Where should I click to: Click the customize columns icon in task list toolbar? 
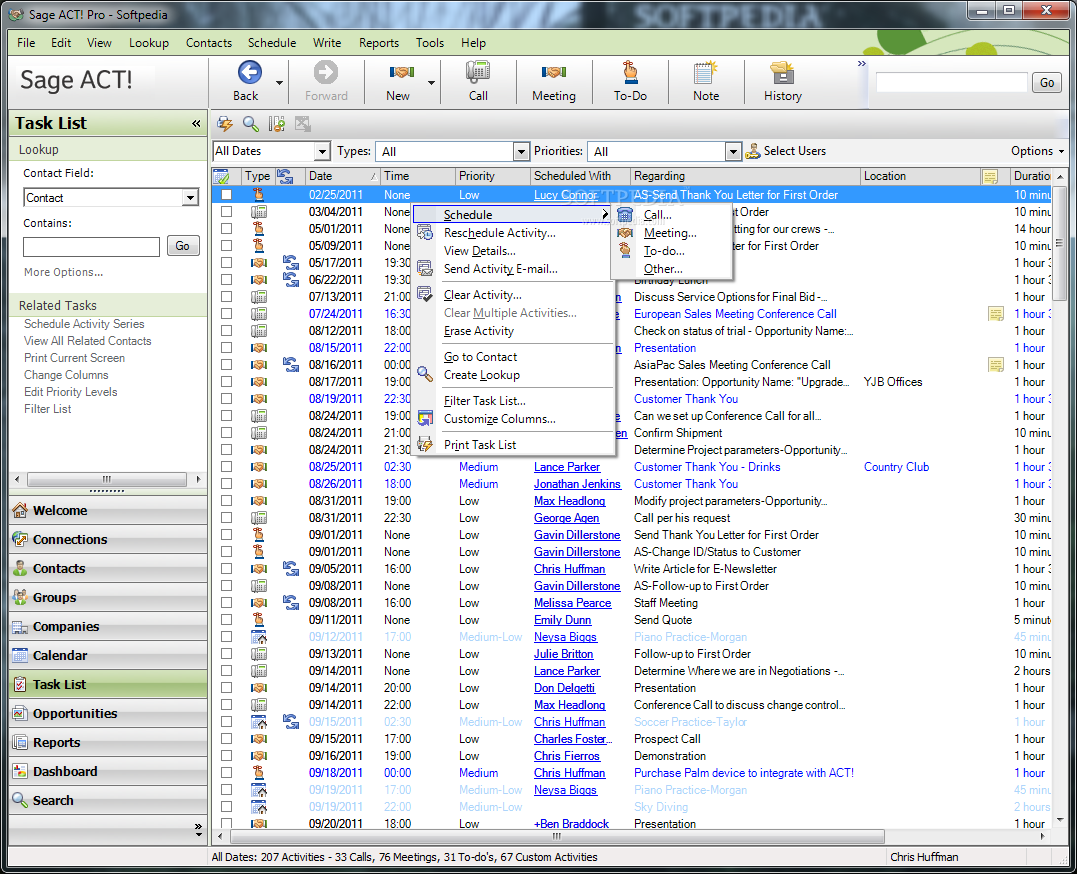(x=277, y=124)
